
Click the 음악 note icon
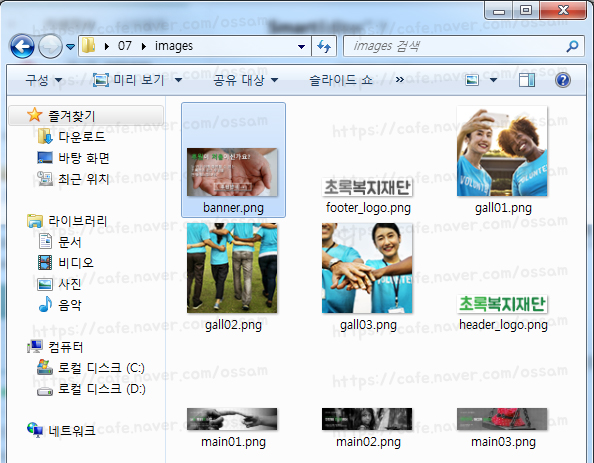45,304
